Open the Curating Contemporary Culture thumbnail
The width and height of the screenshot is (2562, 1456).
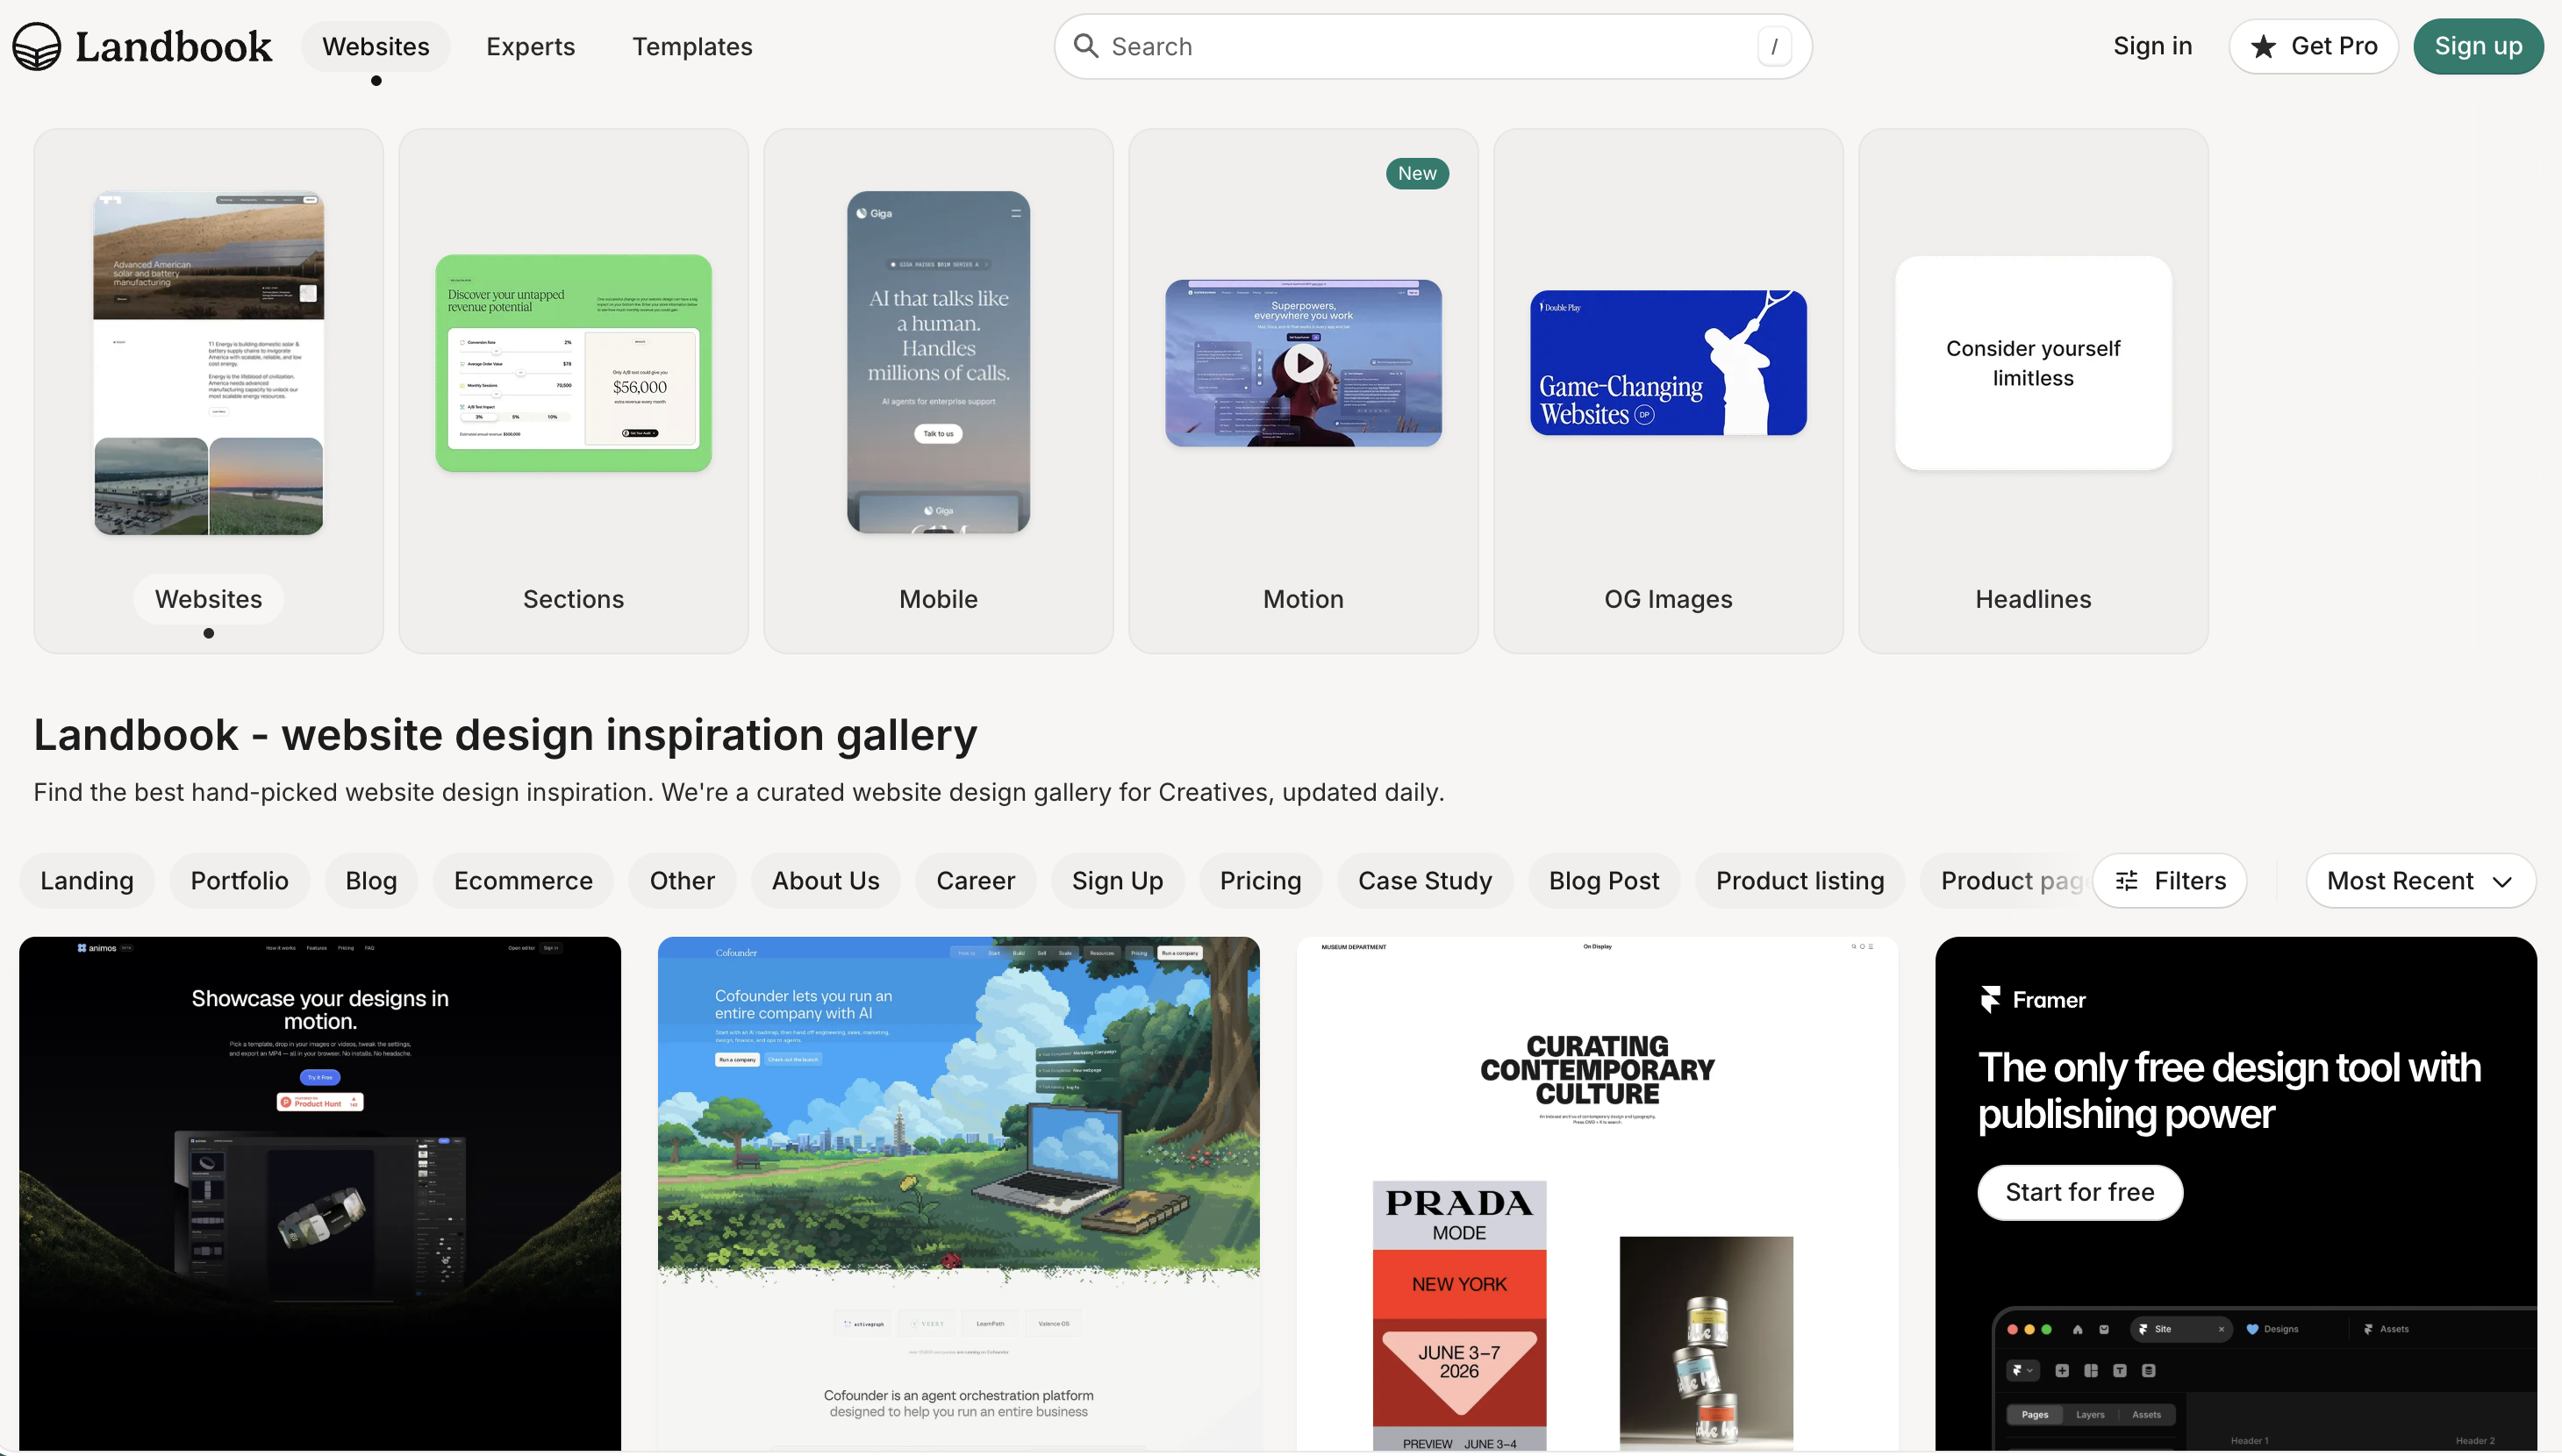coord(1597,1193)
